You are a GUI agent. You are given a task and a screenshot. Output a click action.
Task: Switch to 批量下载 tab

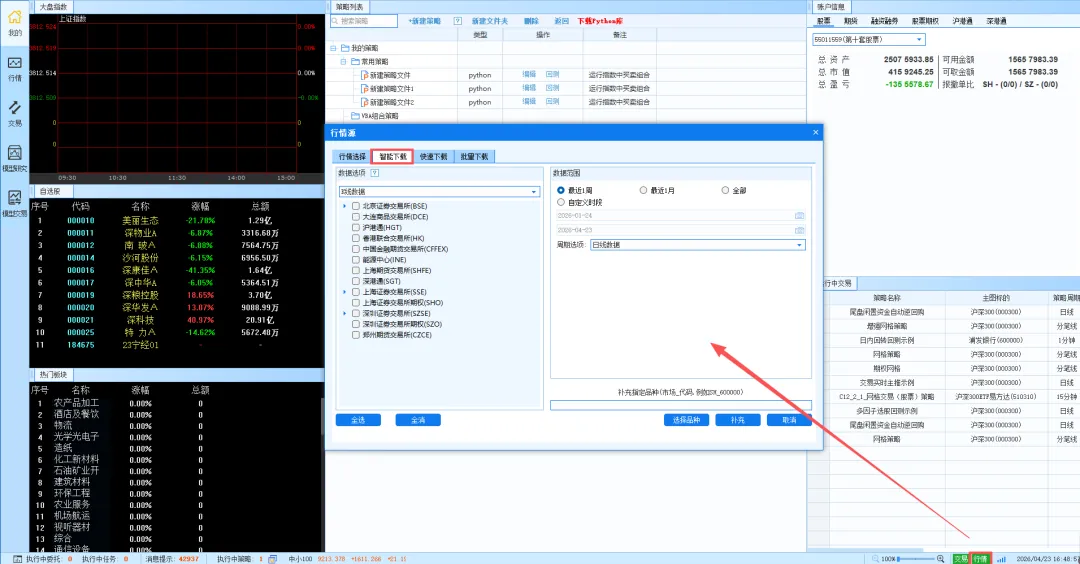click(x=474, y=156)
